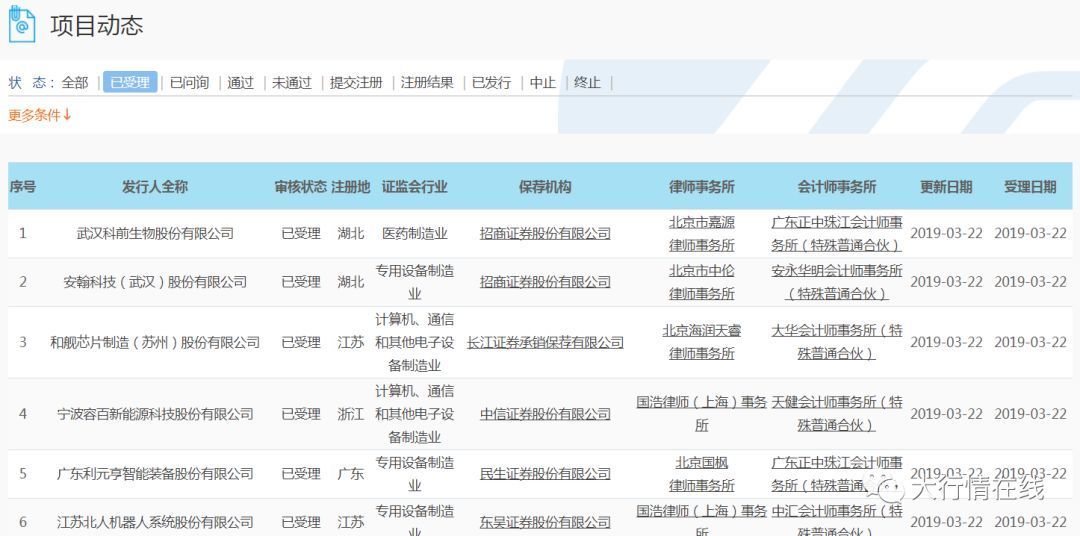Open 北京市嘉源律师事务所 link
The image size is (1080, 536).
[702, 234]
